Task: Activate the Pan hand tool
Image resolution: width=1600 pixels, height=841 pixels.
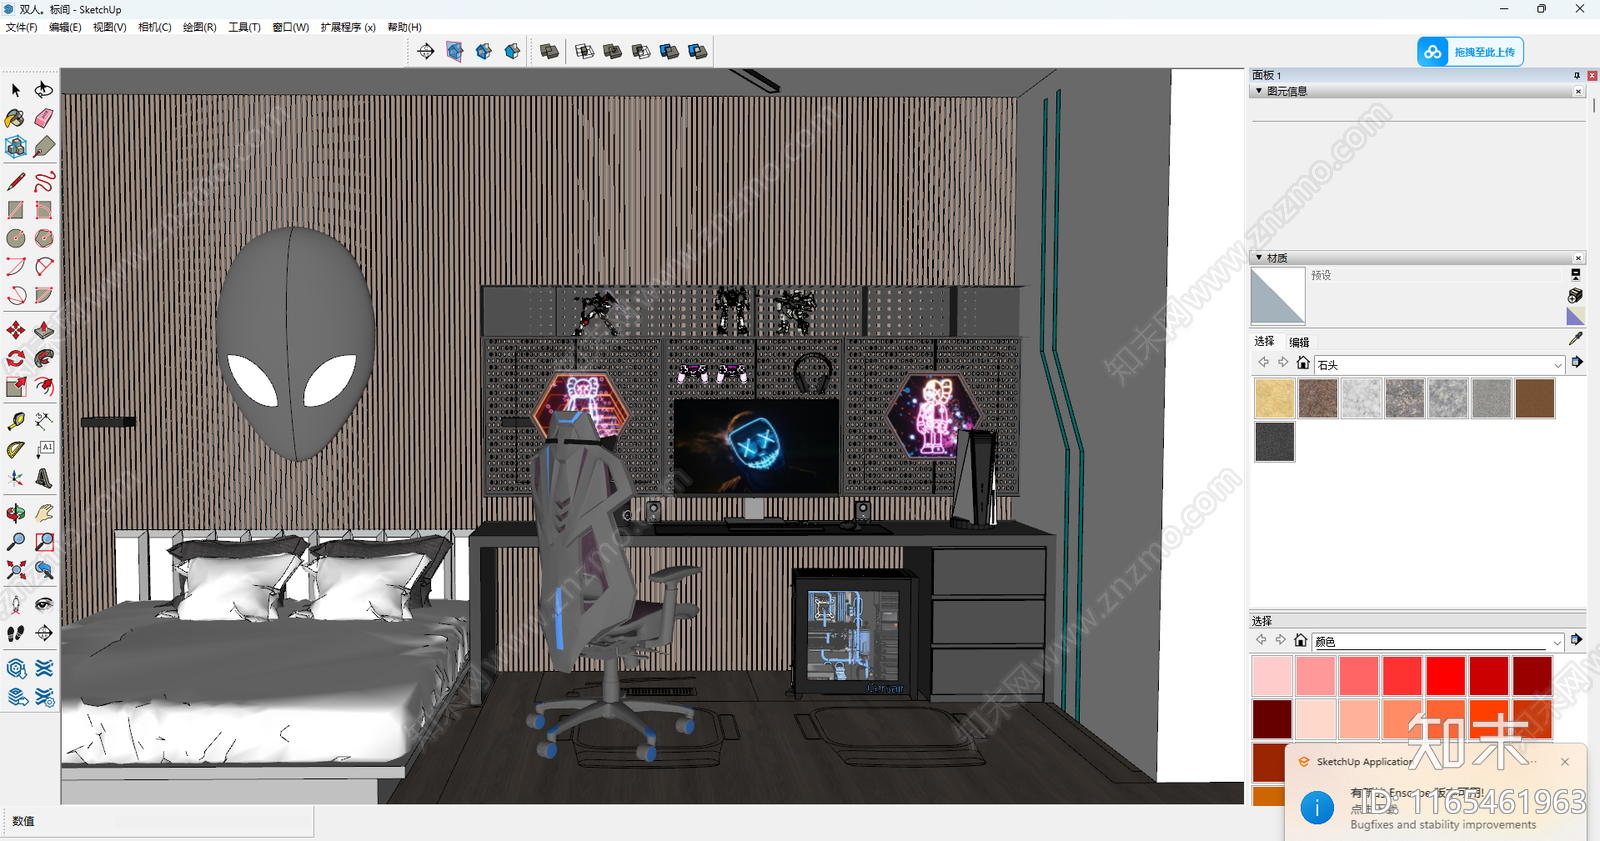Action: click(x=44, y=513)
